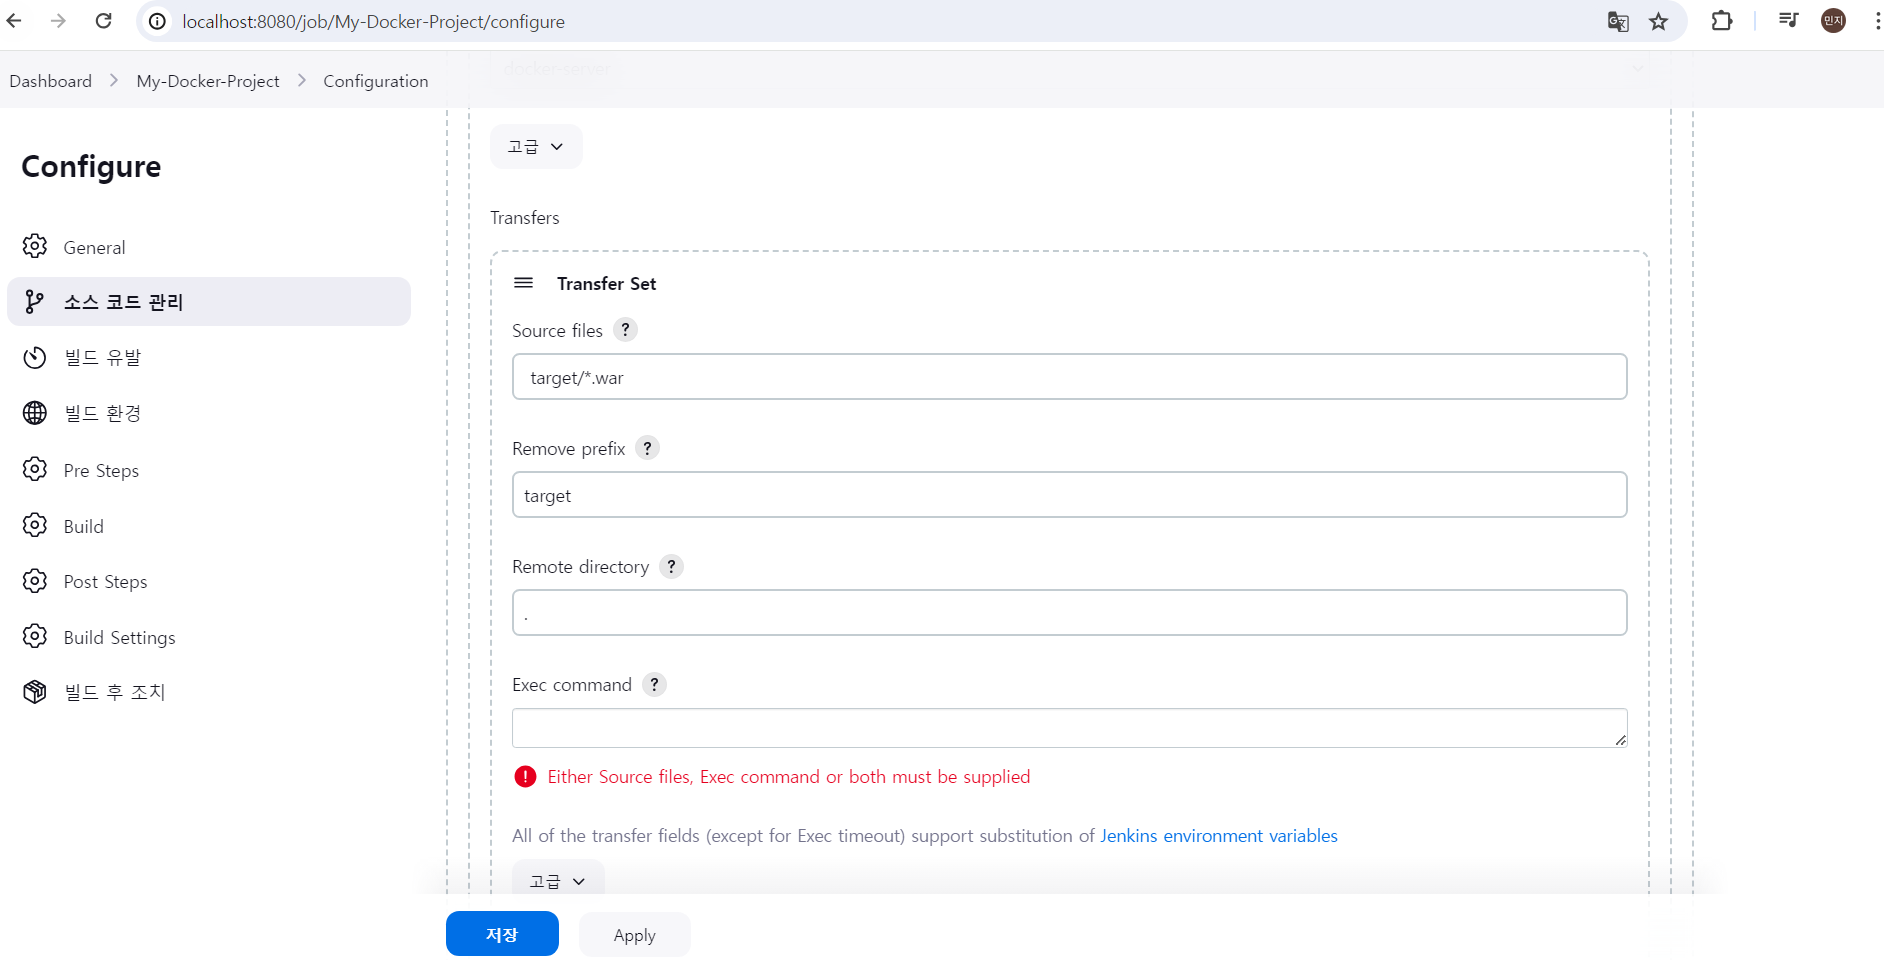Open the Remove prefix help icon
Viewport: 1884px width, 960px height.
647,448
